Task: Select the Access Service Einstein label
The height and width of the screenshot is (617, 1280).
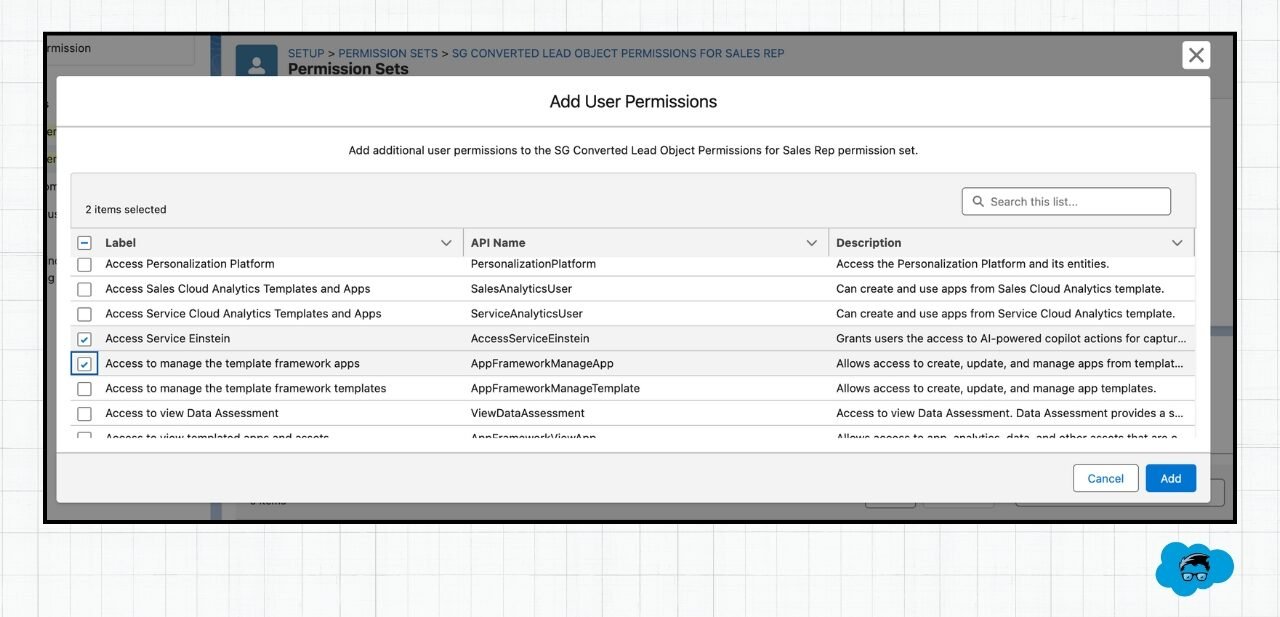Action: pyautogui.click(x=168, y=339)
